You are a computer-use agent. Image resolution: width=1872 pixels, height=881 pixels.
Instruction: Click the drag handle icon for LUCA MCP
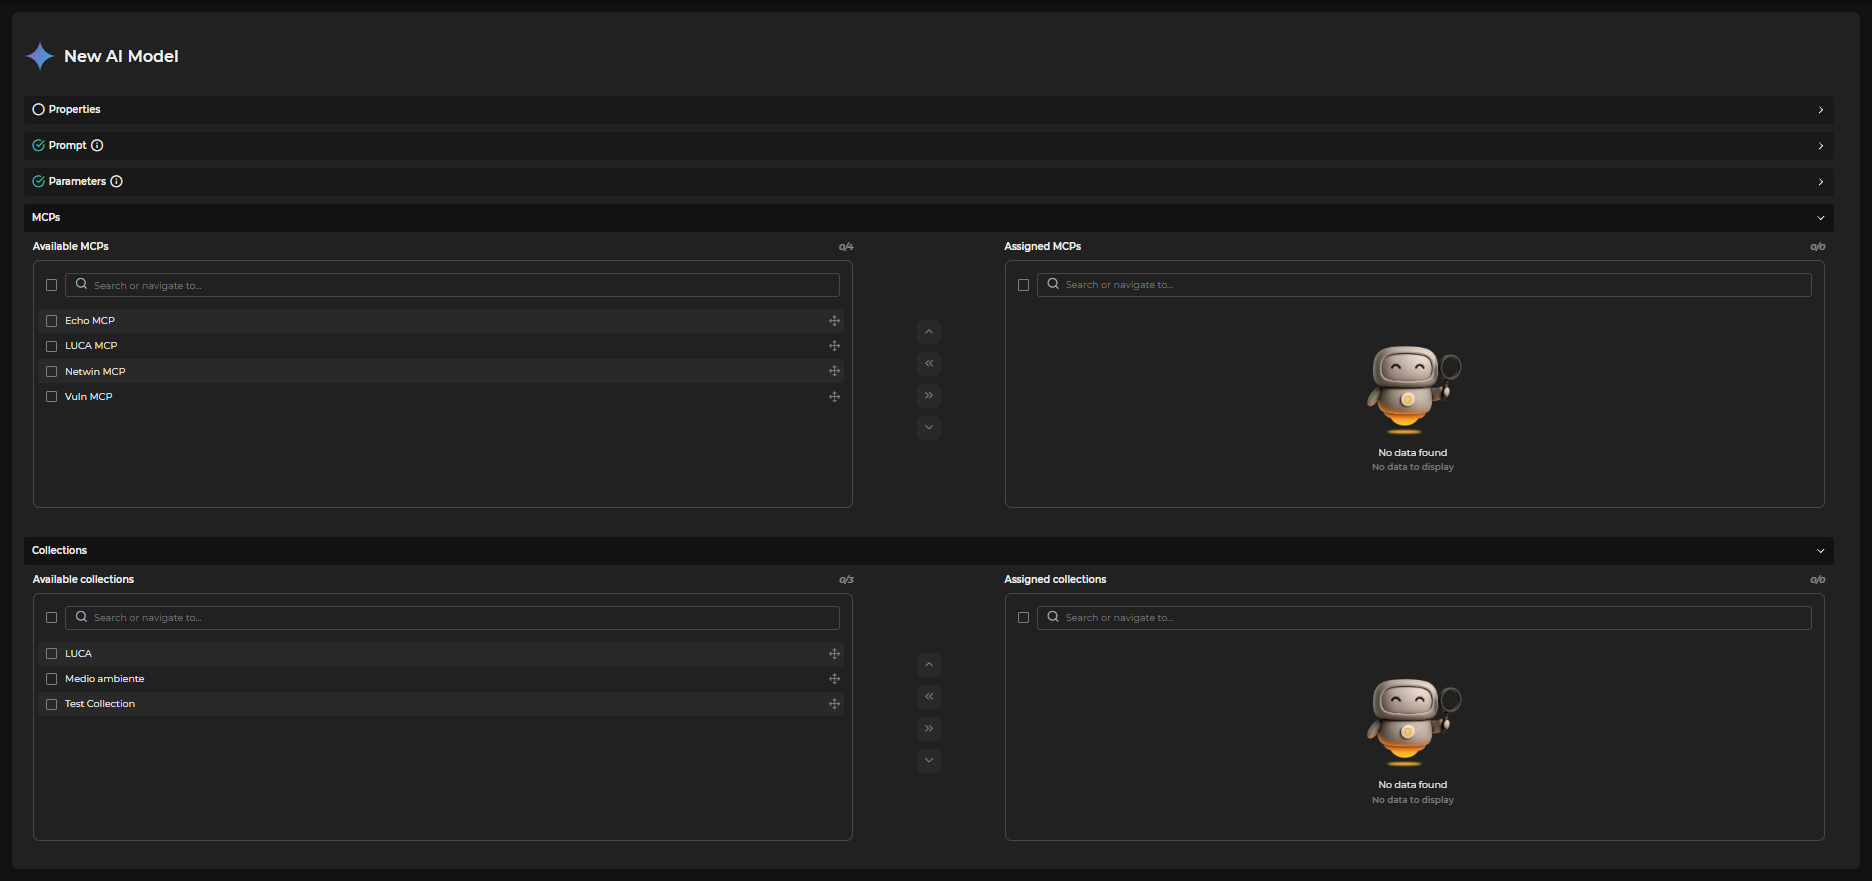pyautogui.click(x=834, y=346)
